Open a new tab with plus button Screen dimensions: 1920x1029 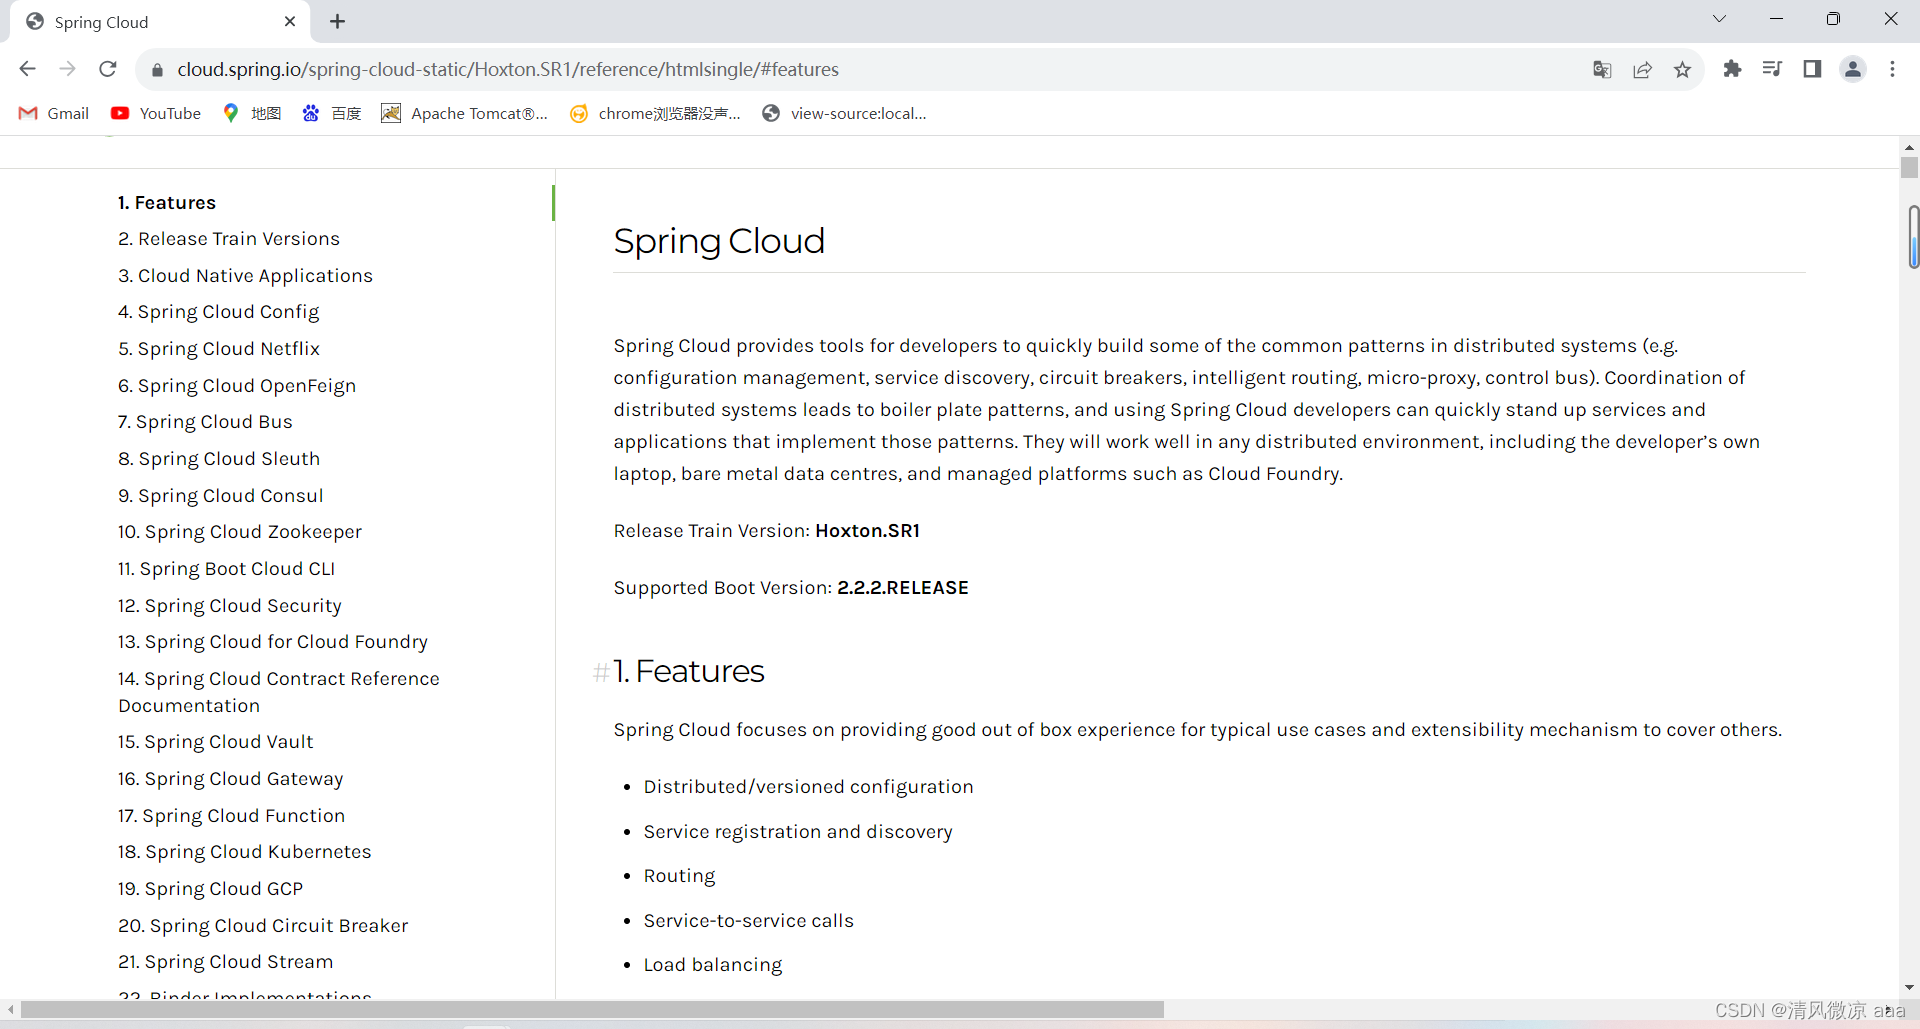(337, 21)
